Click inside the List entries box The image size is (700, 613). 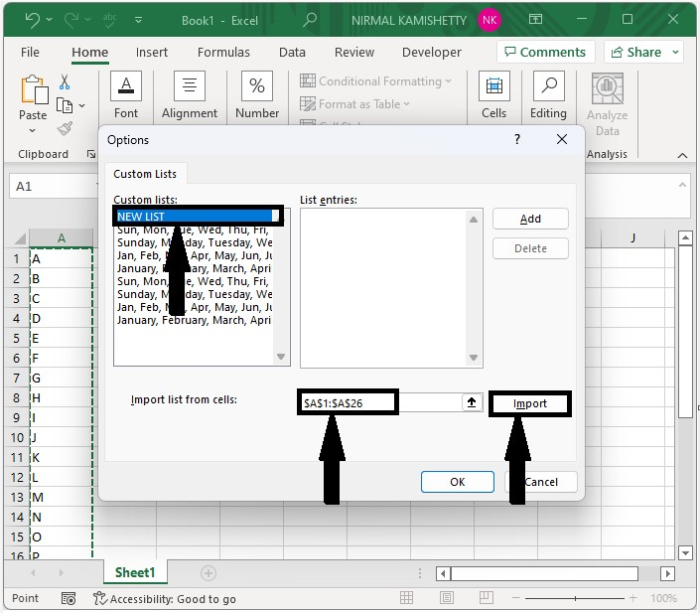(x=383, y=288)
